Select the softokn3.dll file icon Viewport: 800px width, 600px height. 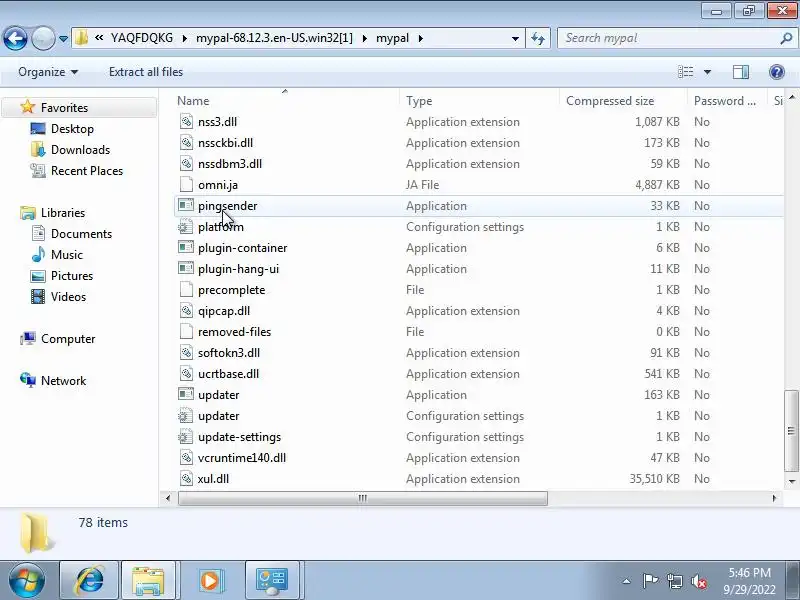[x=186, y=353]
